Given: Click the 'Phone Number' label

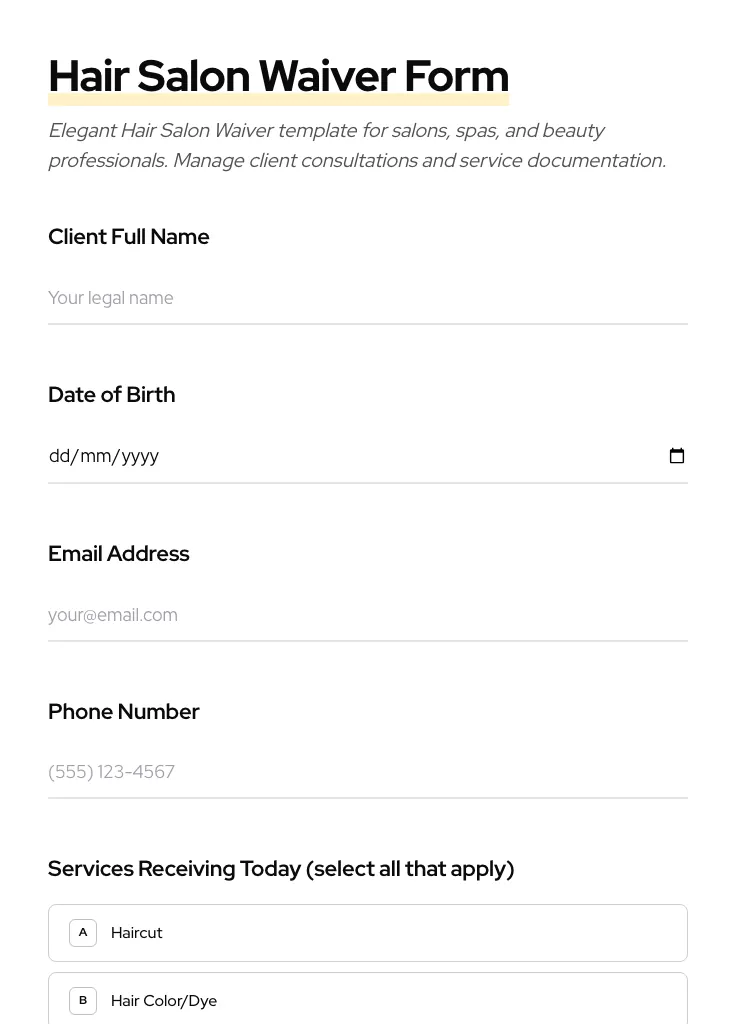Looking at the screenshot, I should coord(124,712).
